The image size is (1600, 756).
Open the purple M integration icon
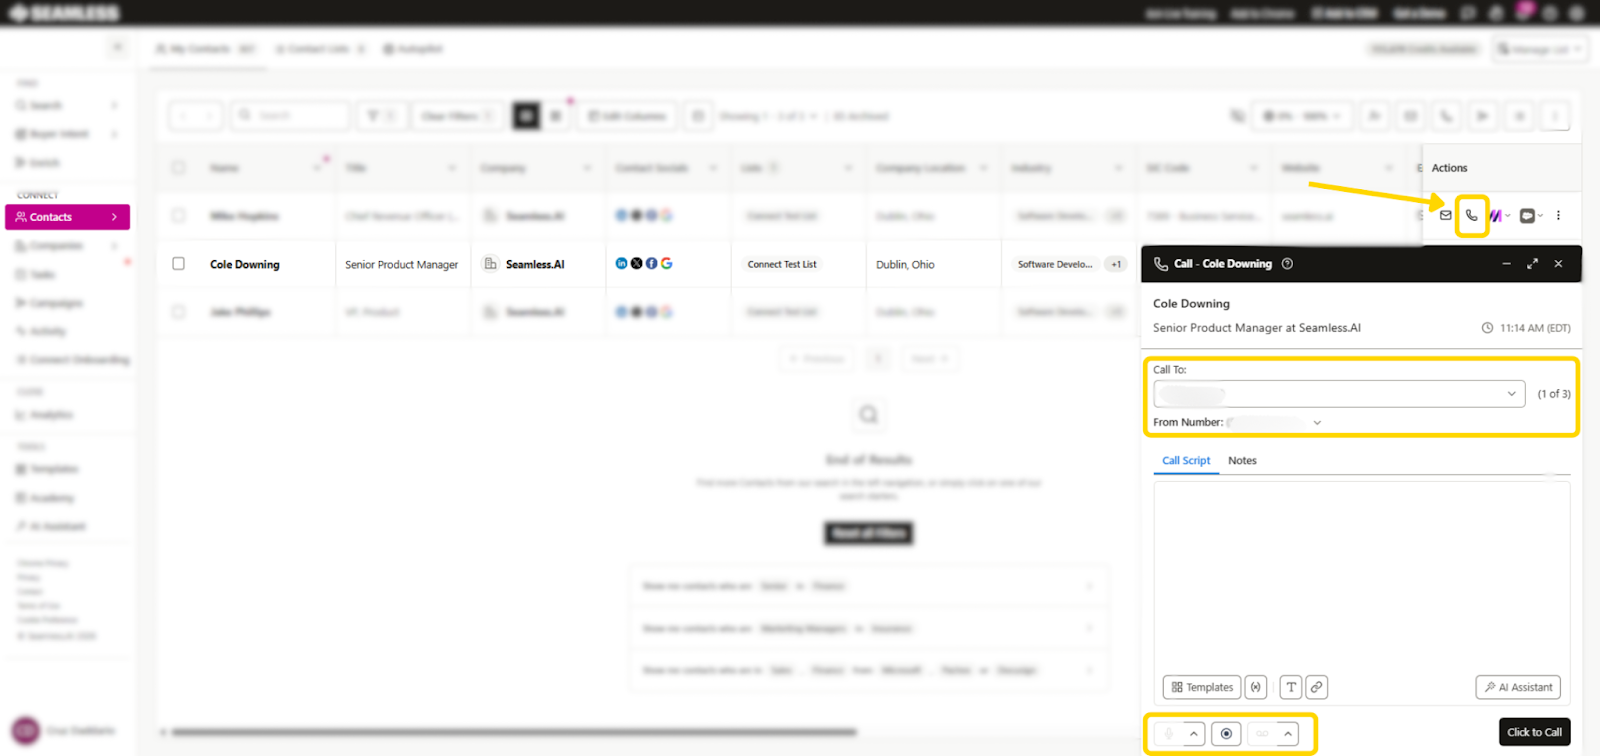(x=1495, y=215)
